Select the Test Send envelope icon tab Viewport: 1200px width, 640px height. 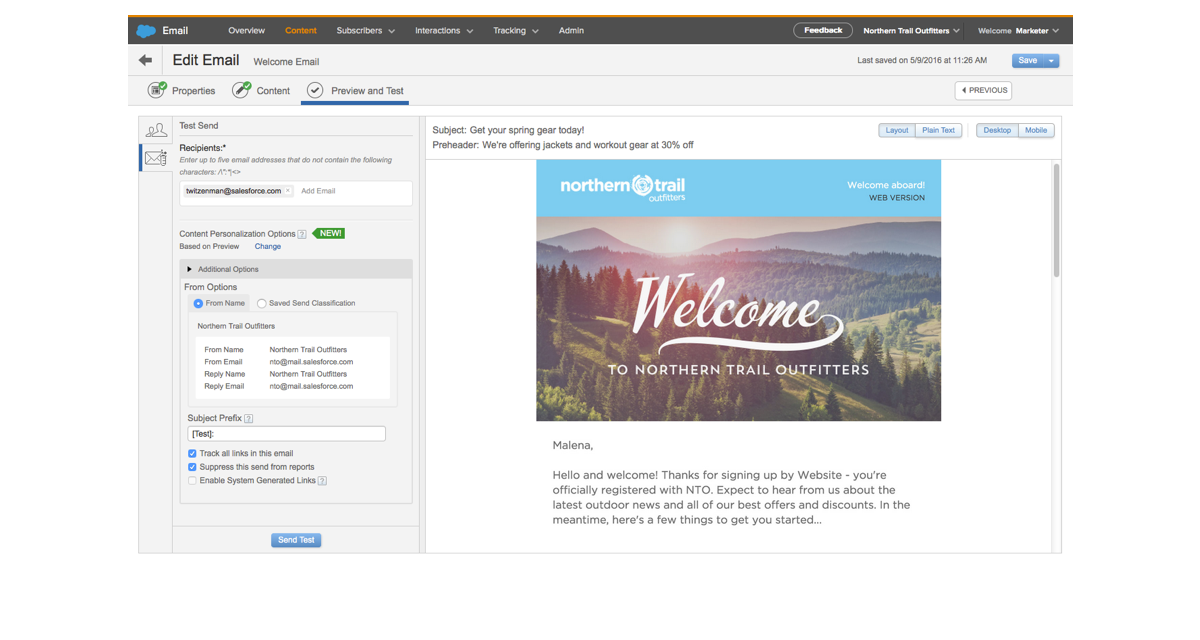(x=156, y=158)
